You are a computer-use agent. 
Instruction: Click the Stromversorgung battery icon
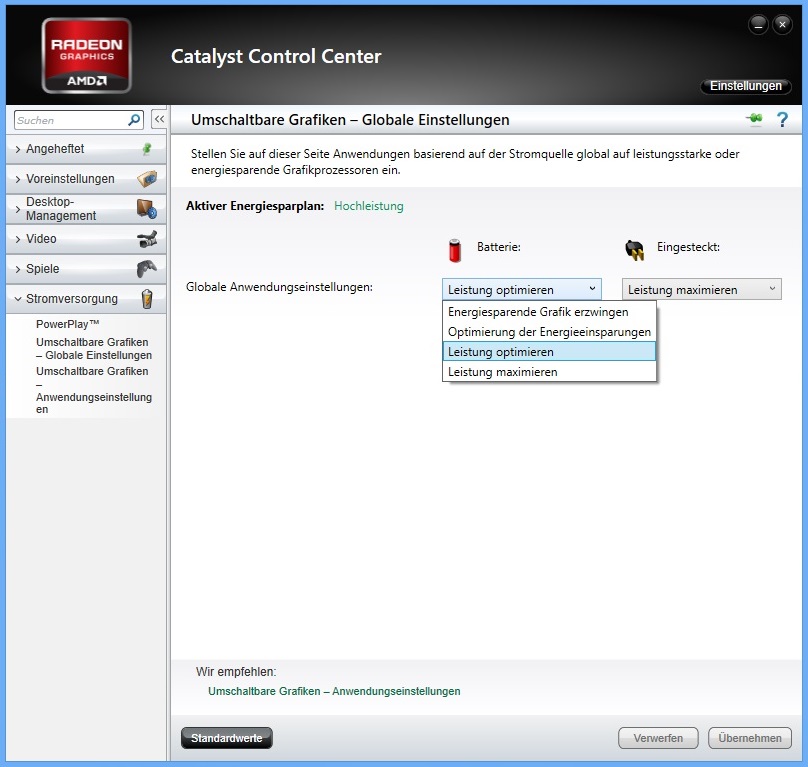(x=147, y=299)
